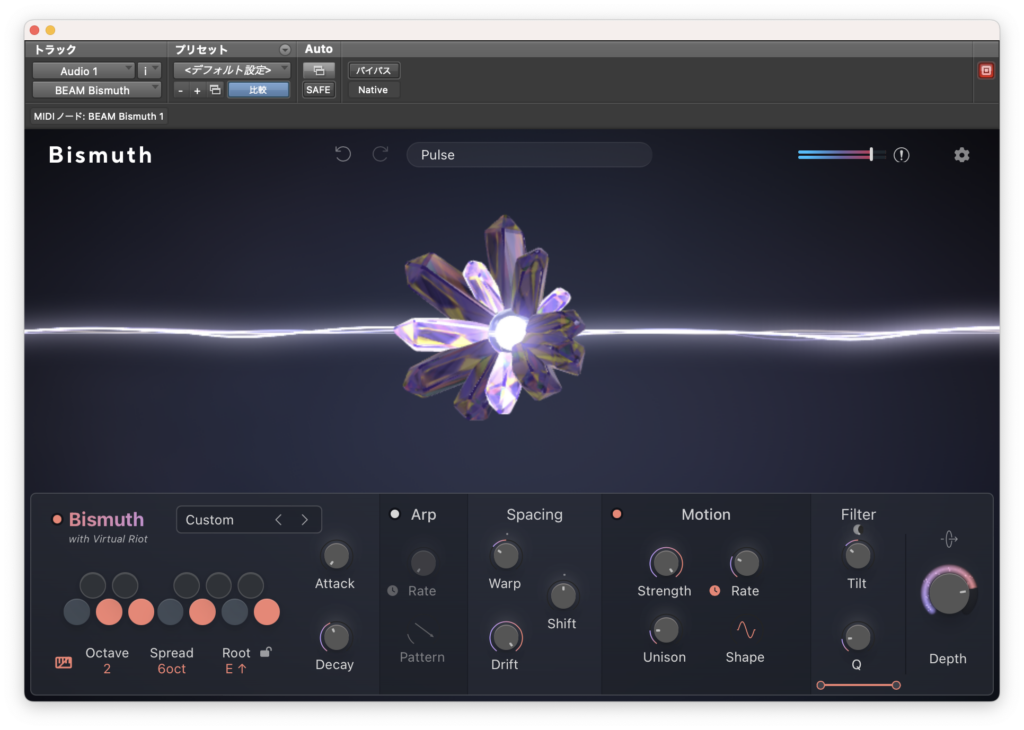
Task: Click the Motion Rate clock sync icon
Action: click(x=715, y=590)
